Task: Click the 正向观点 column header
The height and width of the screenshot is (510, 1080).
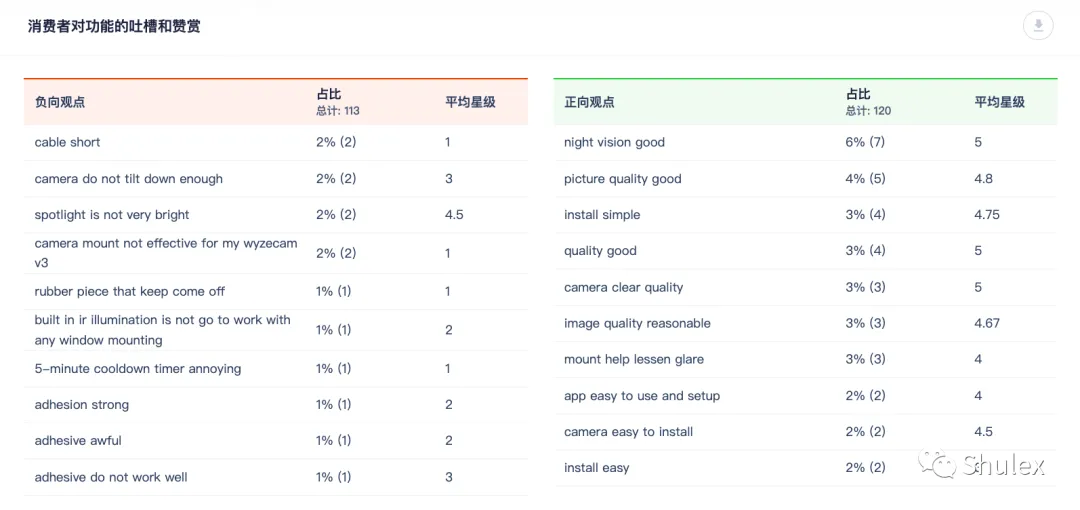Action: coord(589,102)
